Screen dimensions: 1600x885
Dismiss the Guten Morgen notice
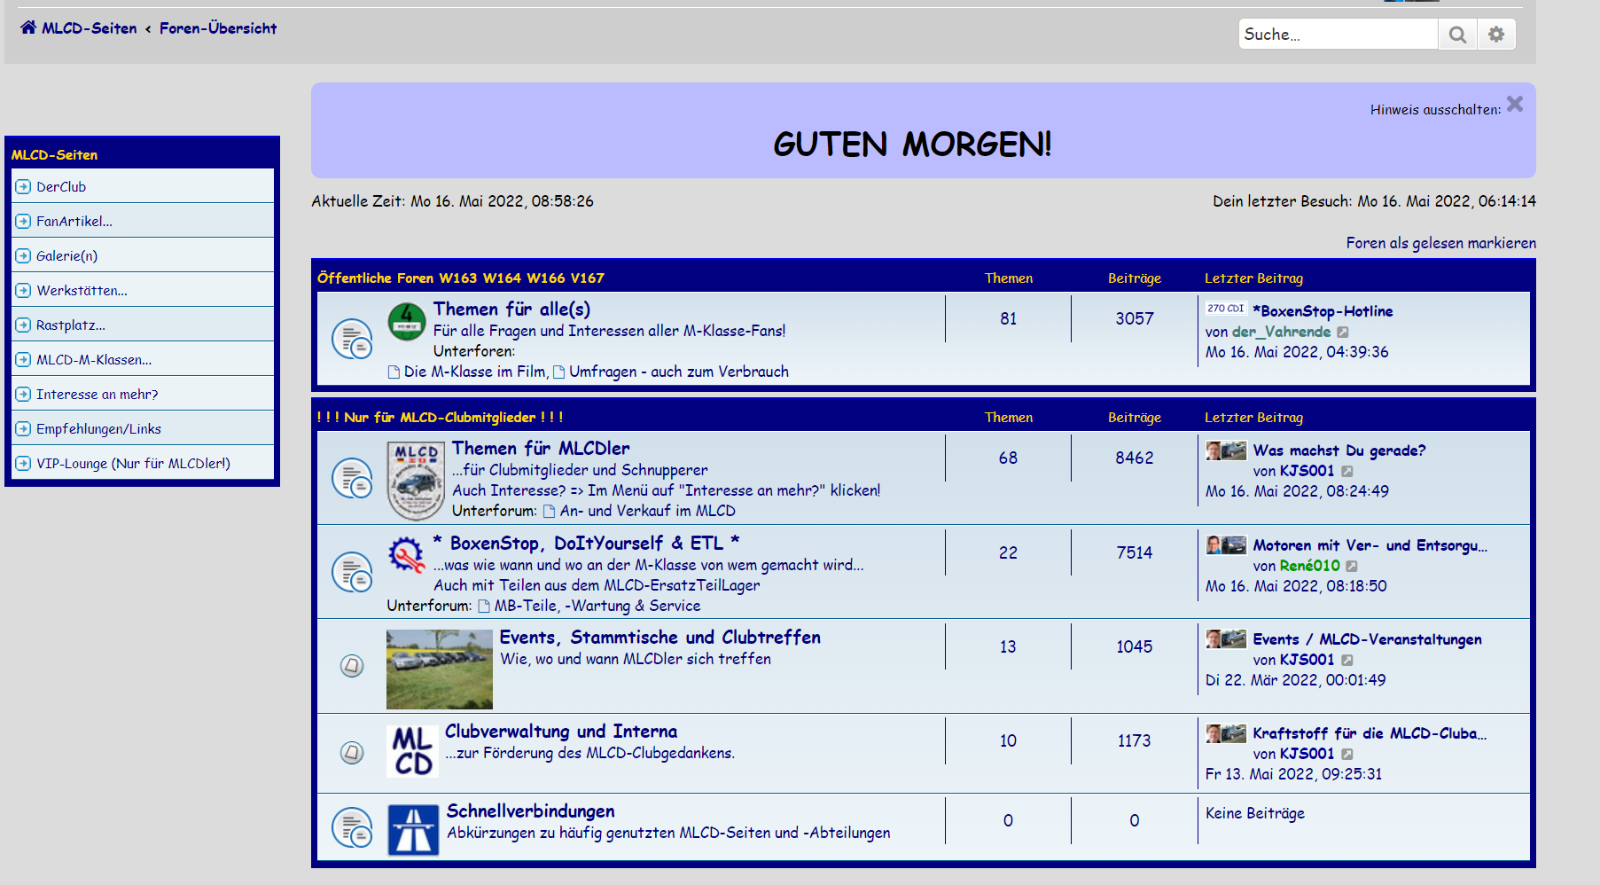(x=1515, y=104)
